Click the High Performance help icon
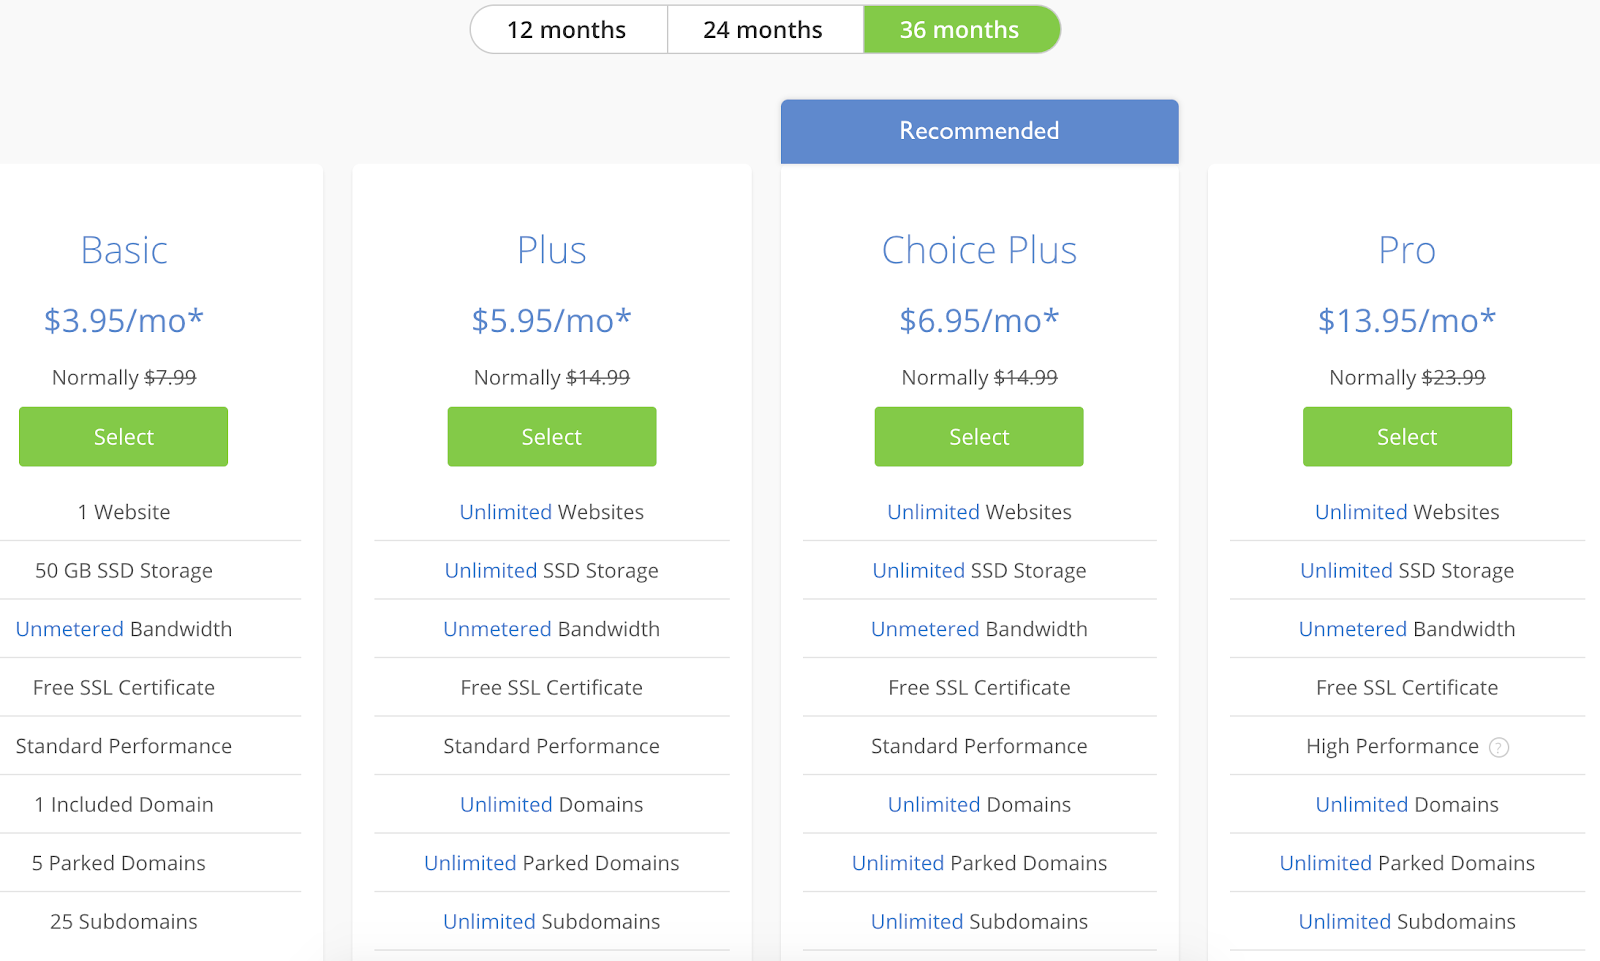This screenshot has width=1600, height=961. click(x=1498, y=747)
